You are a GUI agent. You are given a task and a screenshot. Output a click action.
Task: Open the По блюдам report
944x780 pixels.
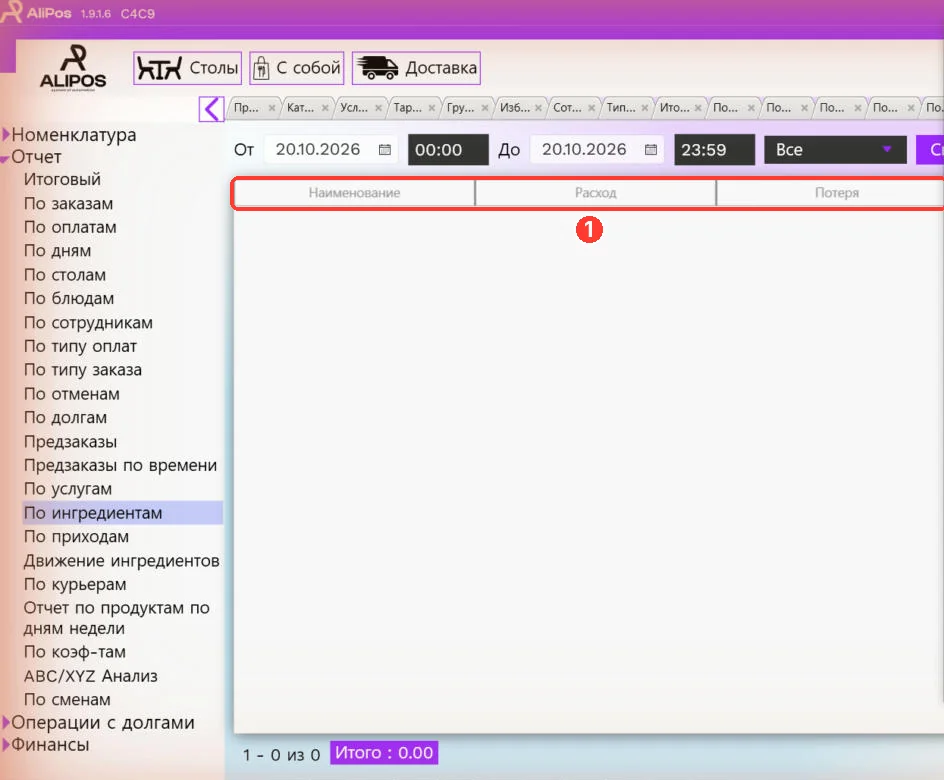69,299
